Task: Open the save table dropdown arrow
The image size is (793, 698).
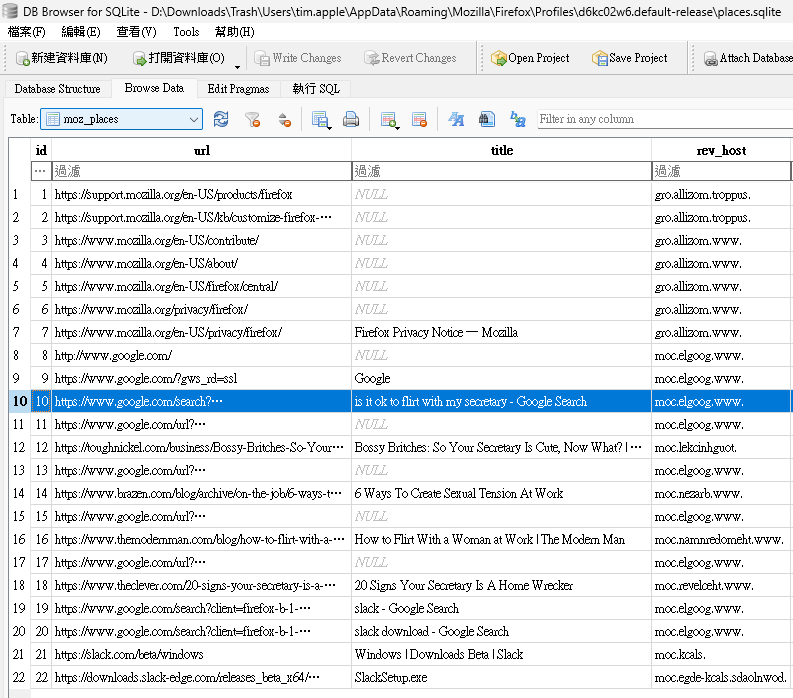Action: 330,127
